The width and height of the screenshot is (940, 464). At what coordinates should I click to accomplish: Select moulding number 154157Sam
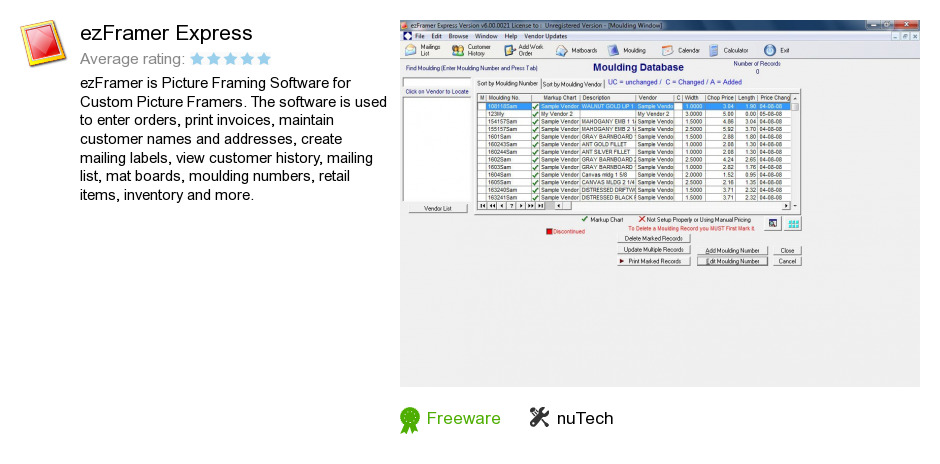(x=508, y=122)
